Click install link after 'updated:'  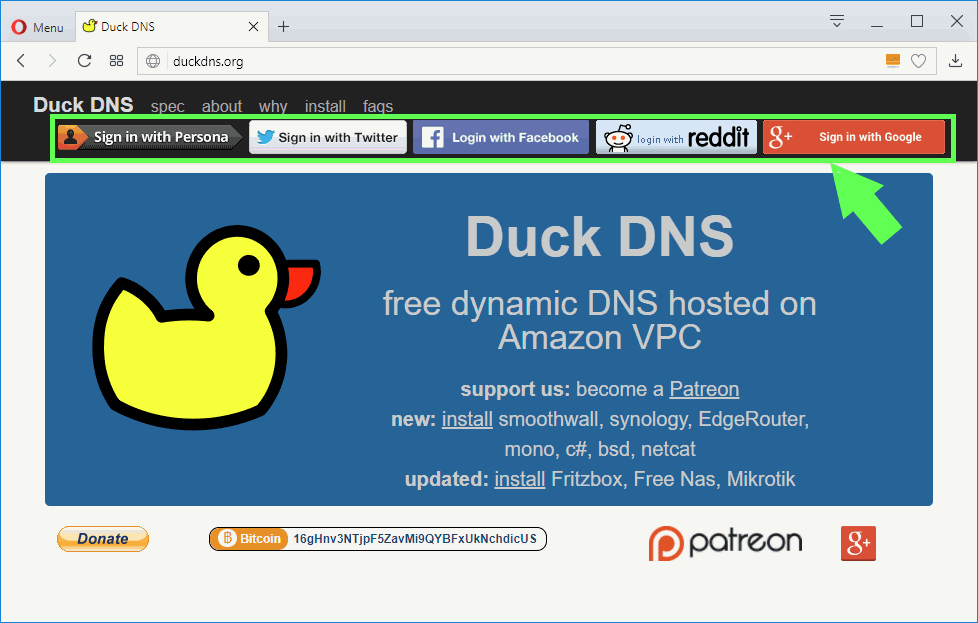tap(520, 479)
